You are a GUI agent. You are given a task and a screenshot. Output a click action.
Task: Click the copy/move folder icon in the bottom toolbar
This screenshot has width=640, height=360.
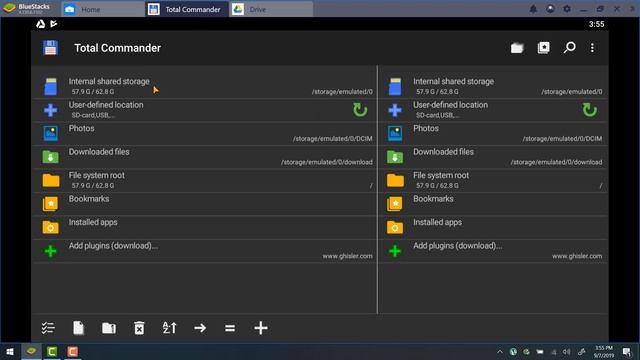pyautogui.click(x=109, y=328)
